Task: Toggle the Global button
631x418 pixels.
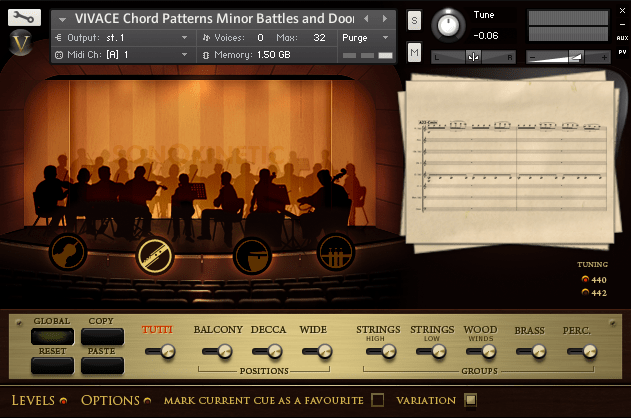Action: [52, 336]
